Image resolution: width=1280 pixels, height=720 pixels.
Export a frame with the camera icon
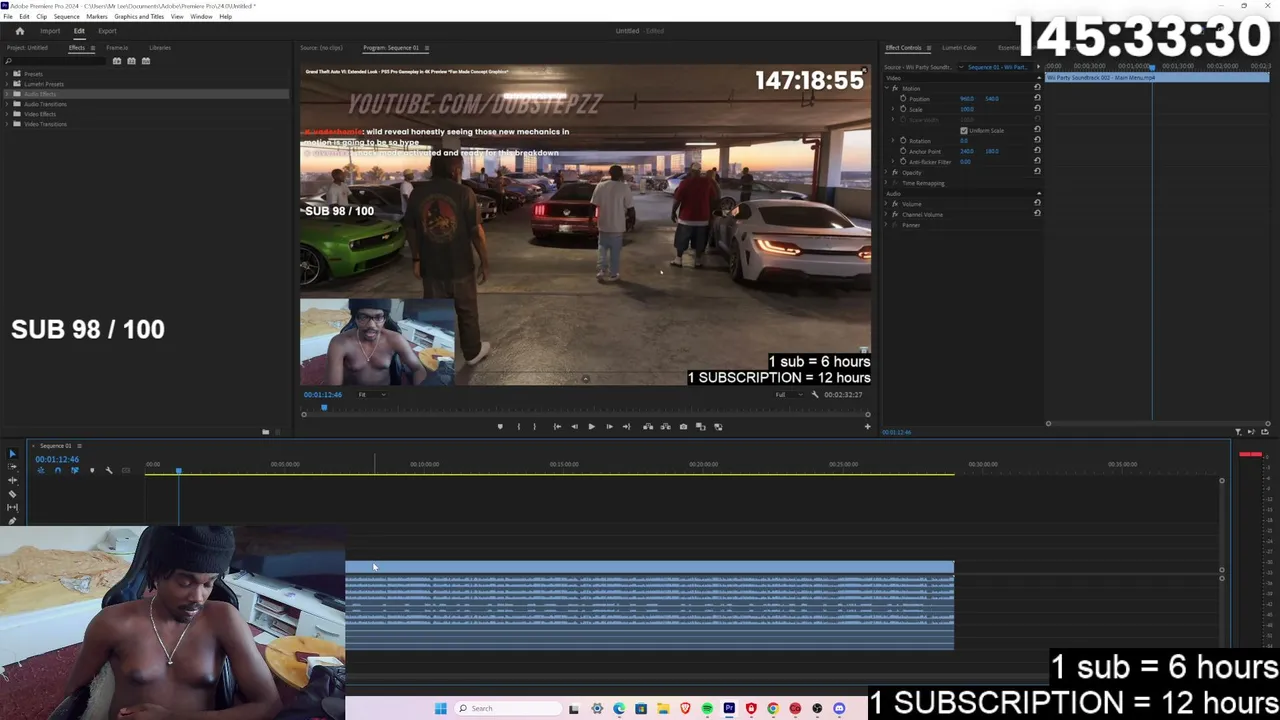683,427
